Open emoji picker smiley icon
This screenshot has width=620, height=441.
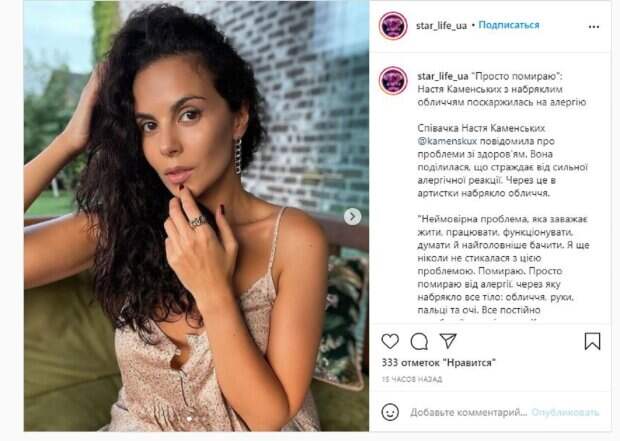(x=390, y=412)
